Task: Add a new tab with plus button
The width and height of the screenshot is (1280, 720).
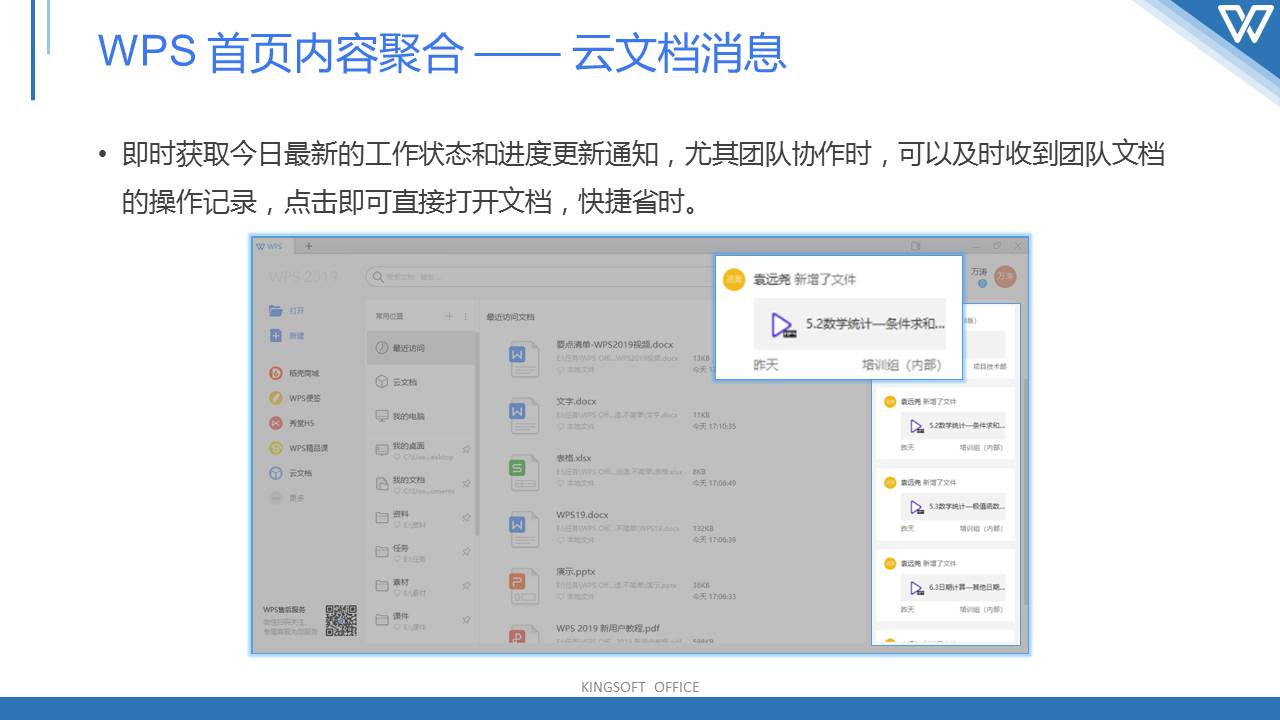Action: point(309,246)
